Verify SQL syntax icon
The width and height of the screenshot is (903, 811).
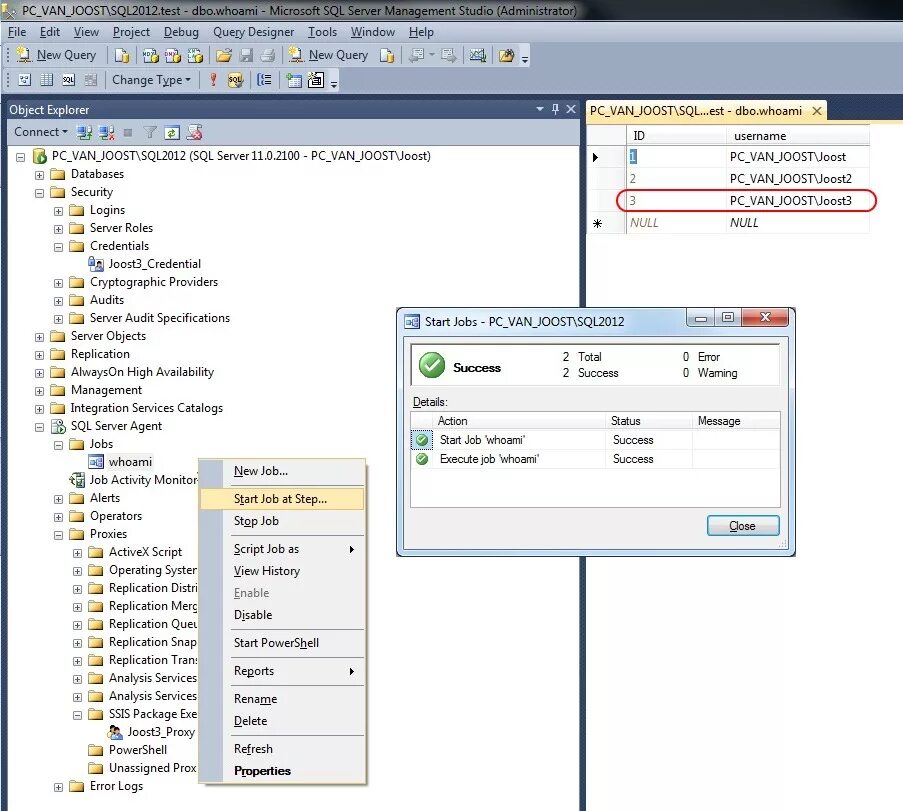tap(235, 79)
